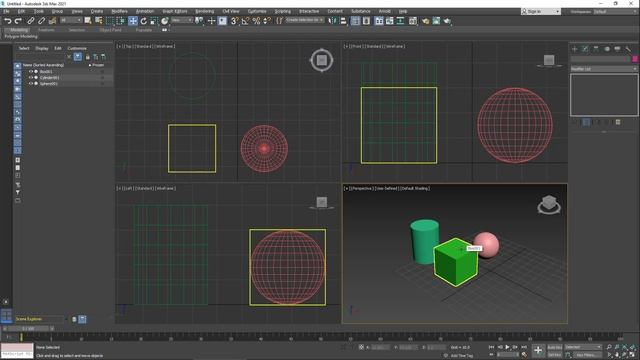Open the reference coordinate system dropdown

point(182,20)
